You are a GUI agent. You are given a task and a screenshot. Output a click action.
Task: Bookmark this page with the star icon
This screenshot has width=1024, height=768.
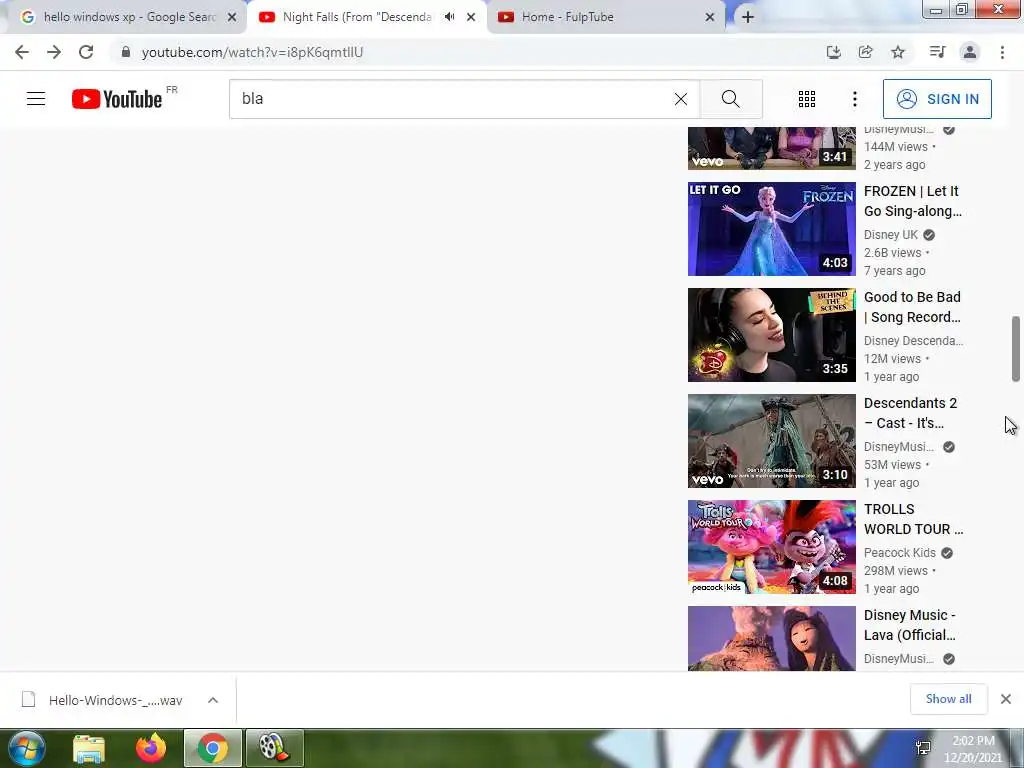[x=898, y=52]
